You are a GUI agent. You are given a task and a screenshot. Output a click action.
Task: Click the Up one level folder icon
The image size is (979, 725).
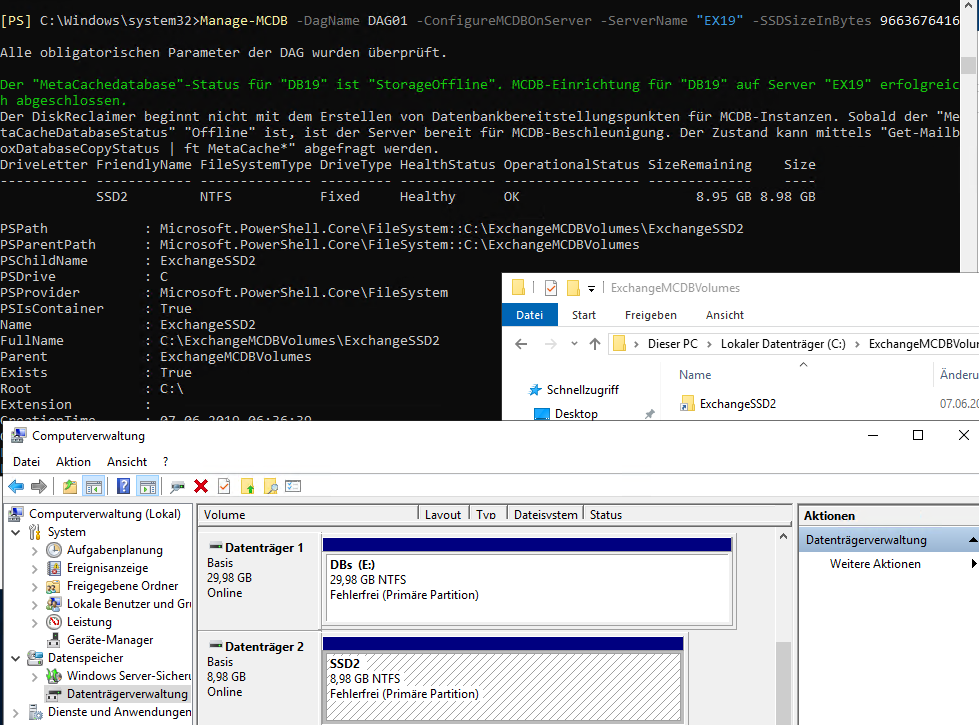pyautogui.click(x=70, y=486)
